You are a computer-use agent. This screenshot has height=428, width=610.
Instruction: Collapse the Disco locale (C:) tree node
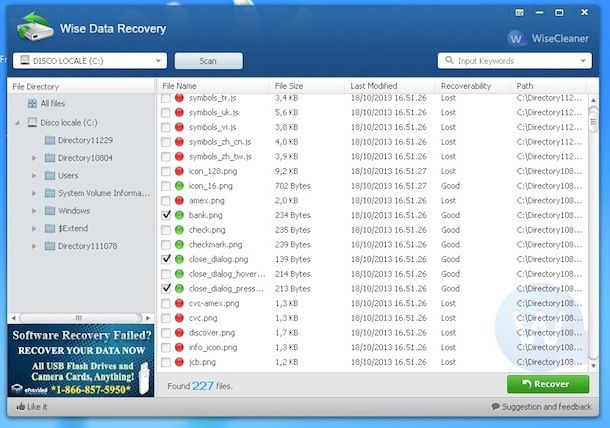point(17,123)
